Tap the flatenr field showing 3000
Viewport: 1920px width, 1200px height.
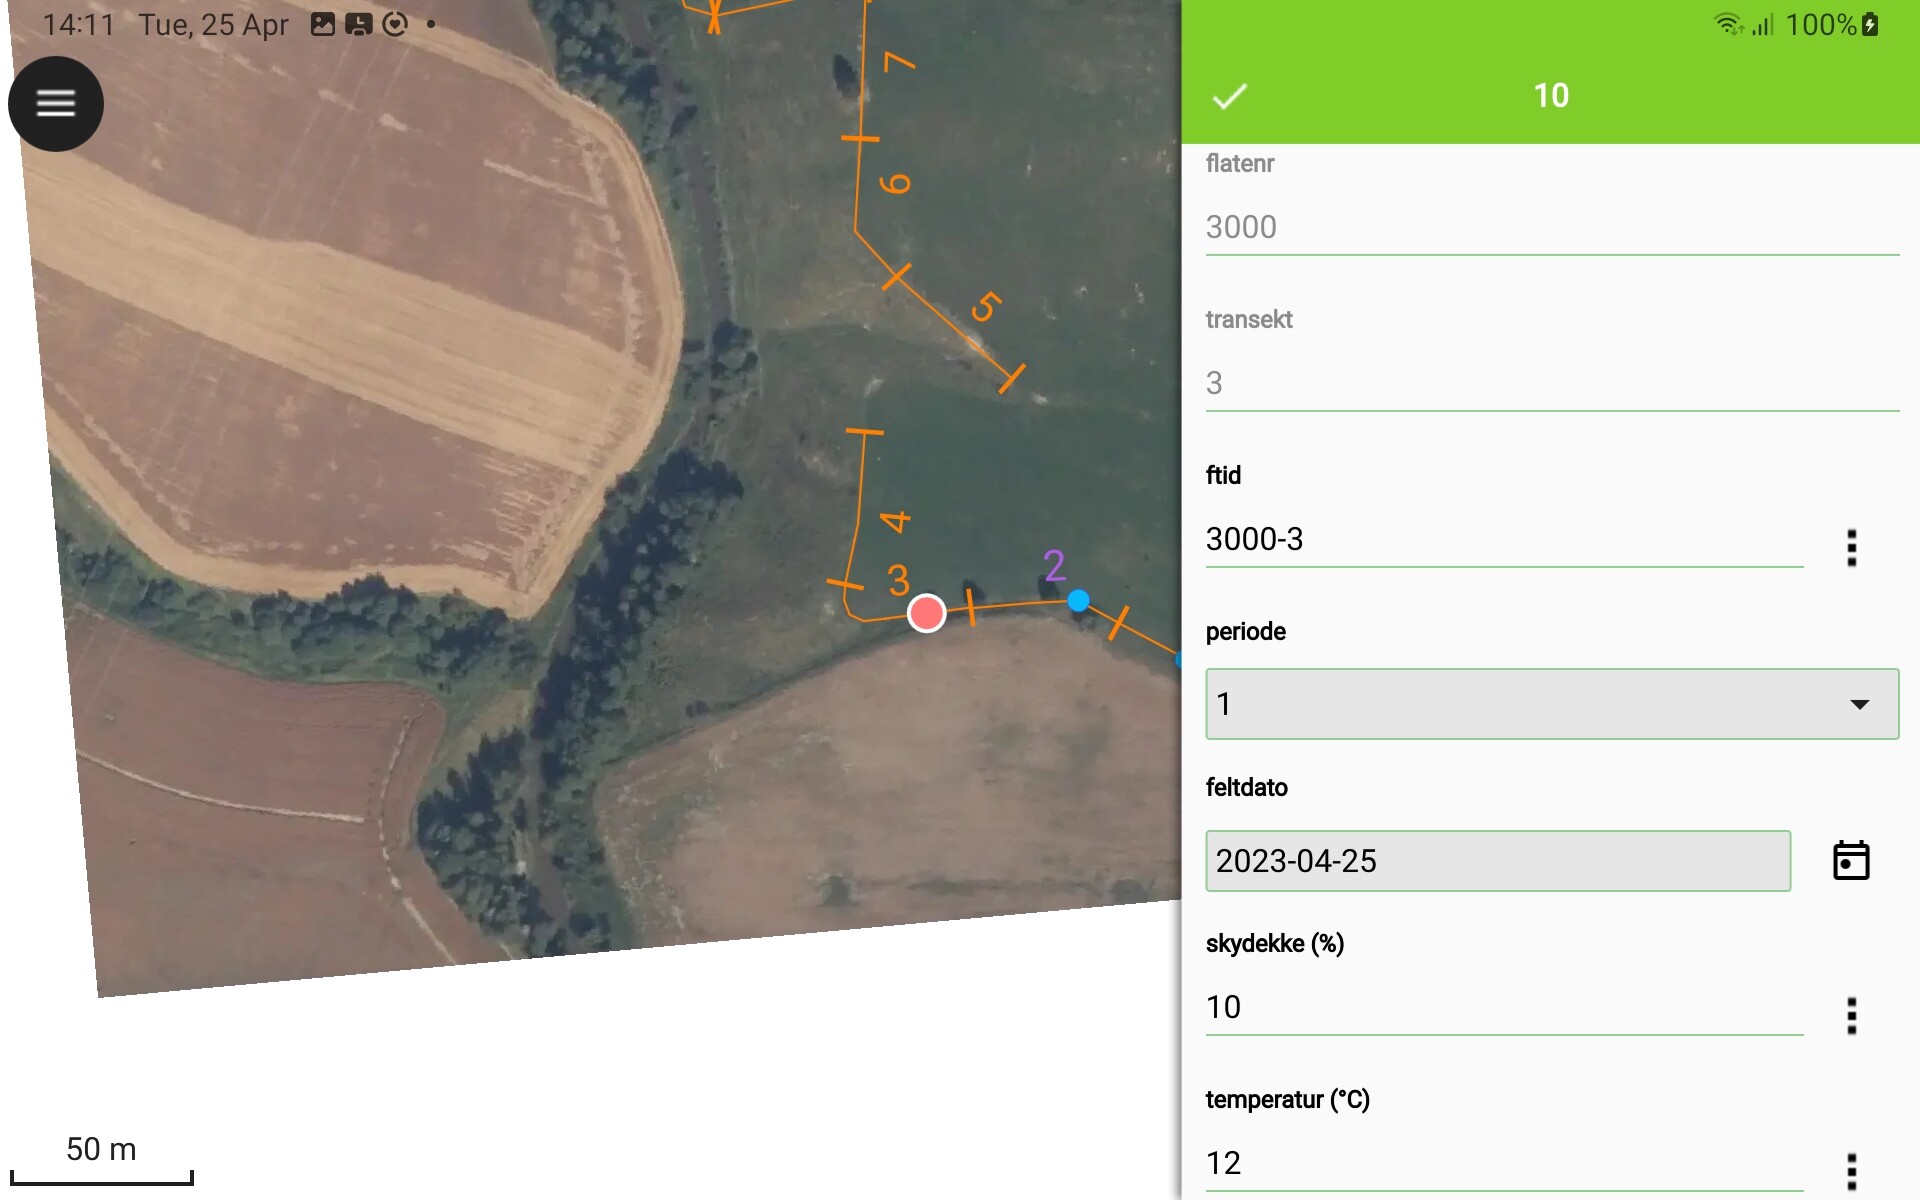tap(1552, 228)
